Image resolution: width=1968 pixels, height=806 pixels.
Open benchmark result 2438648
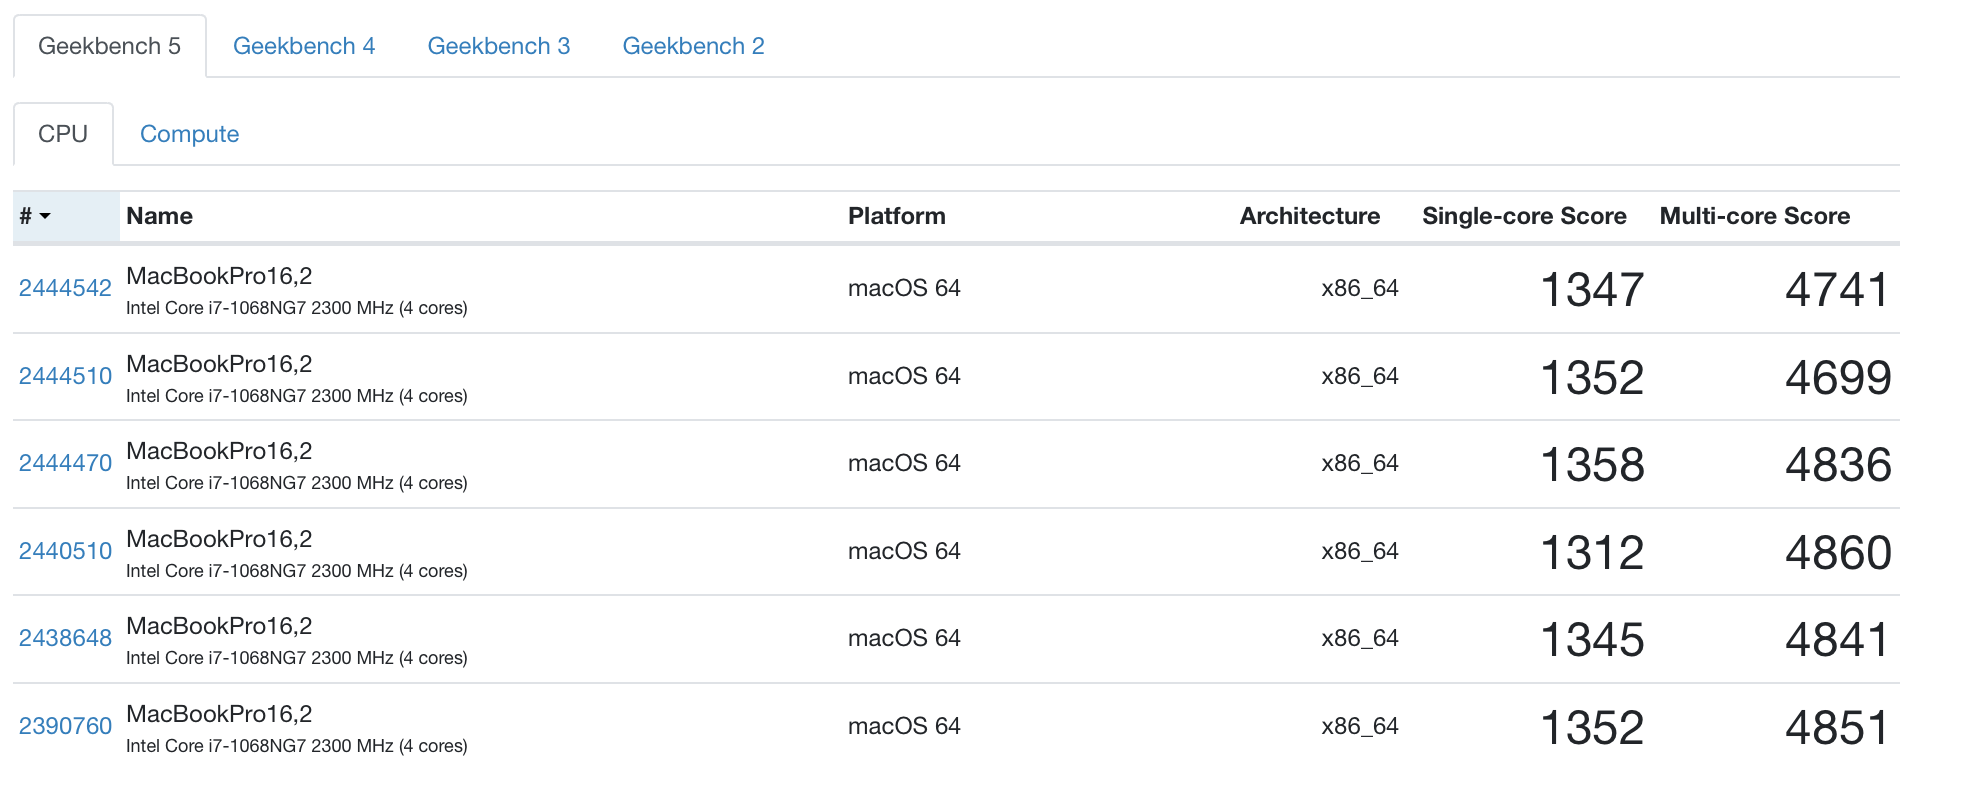coord(65,638)
